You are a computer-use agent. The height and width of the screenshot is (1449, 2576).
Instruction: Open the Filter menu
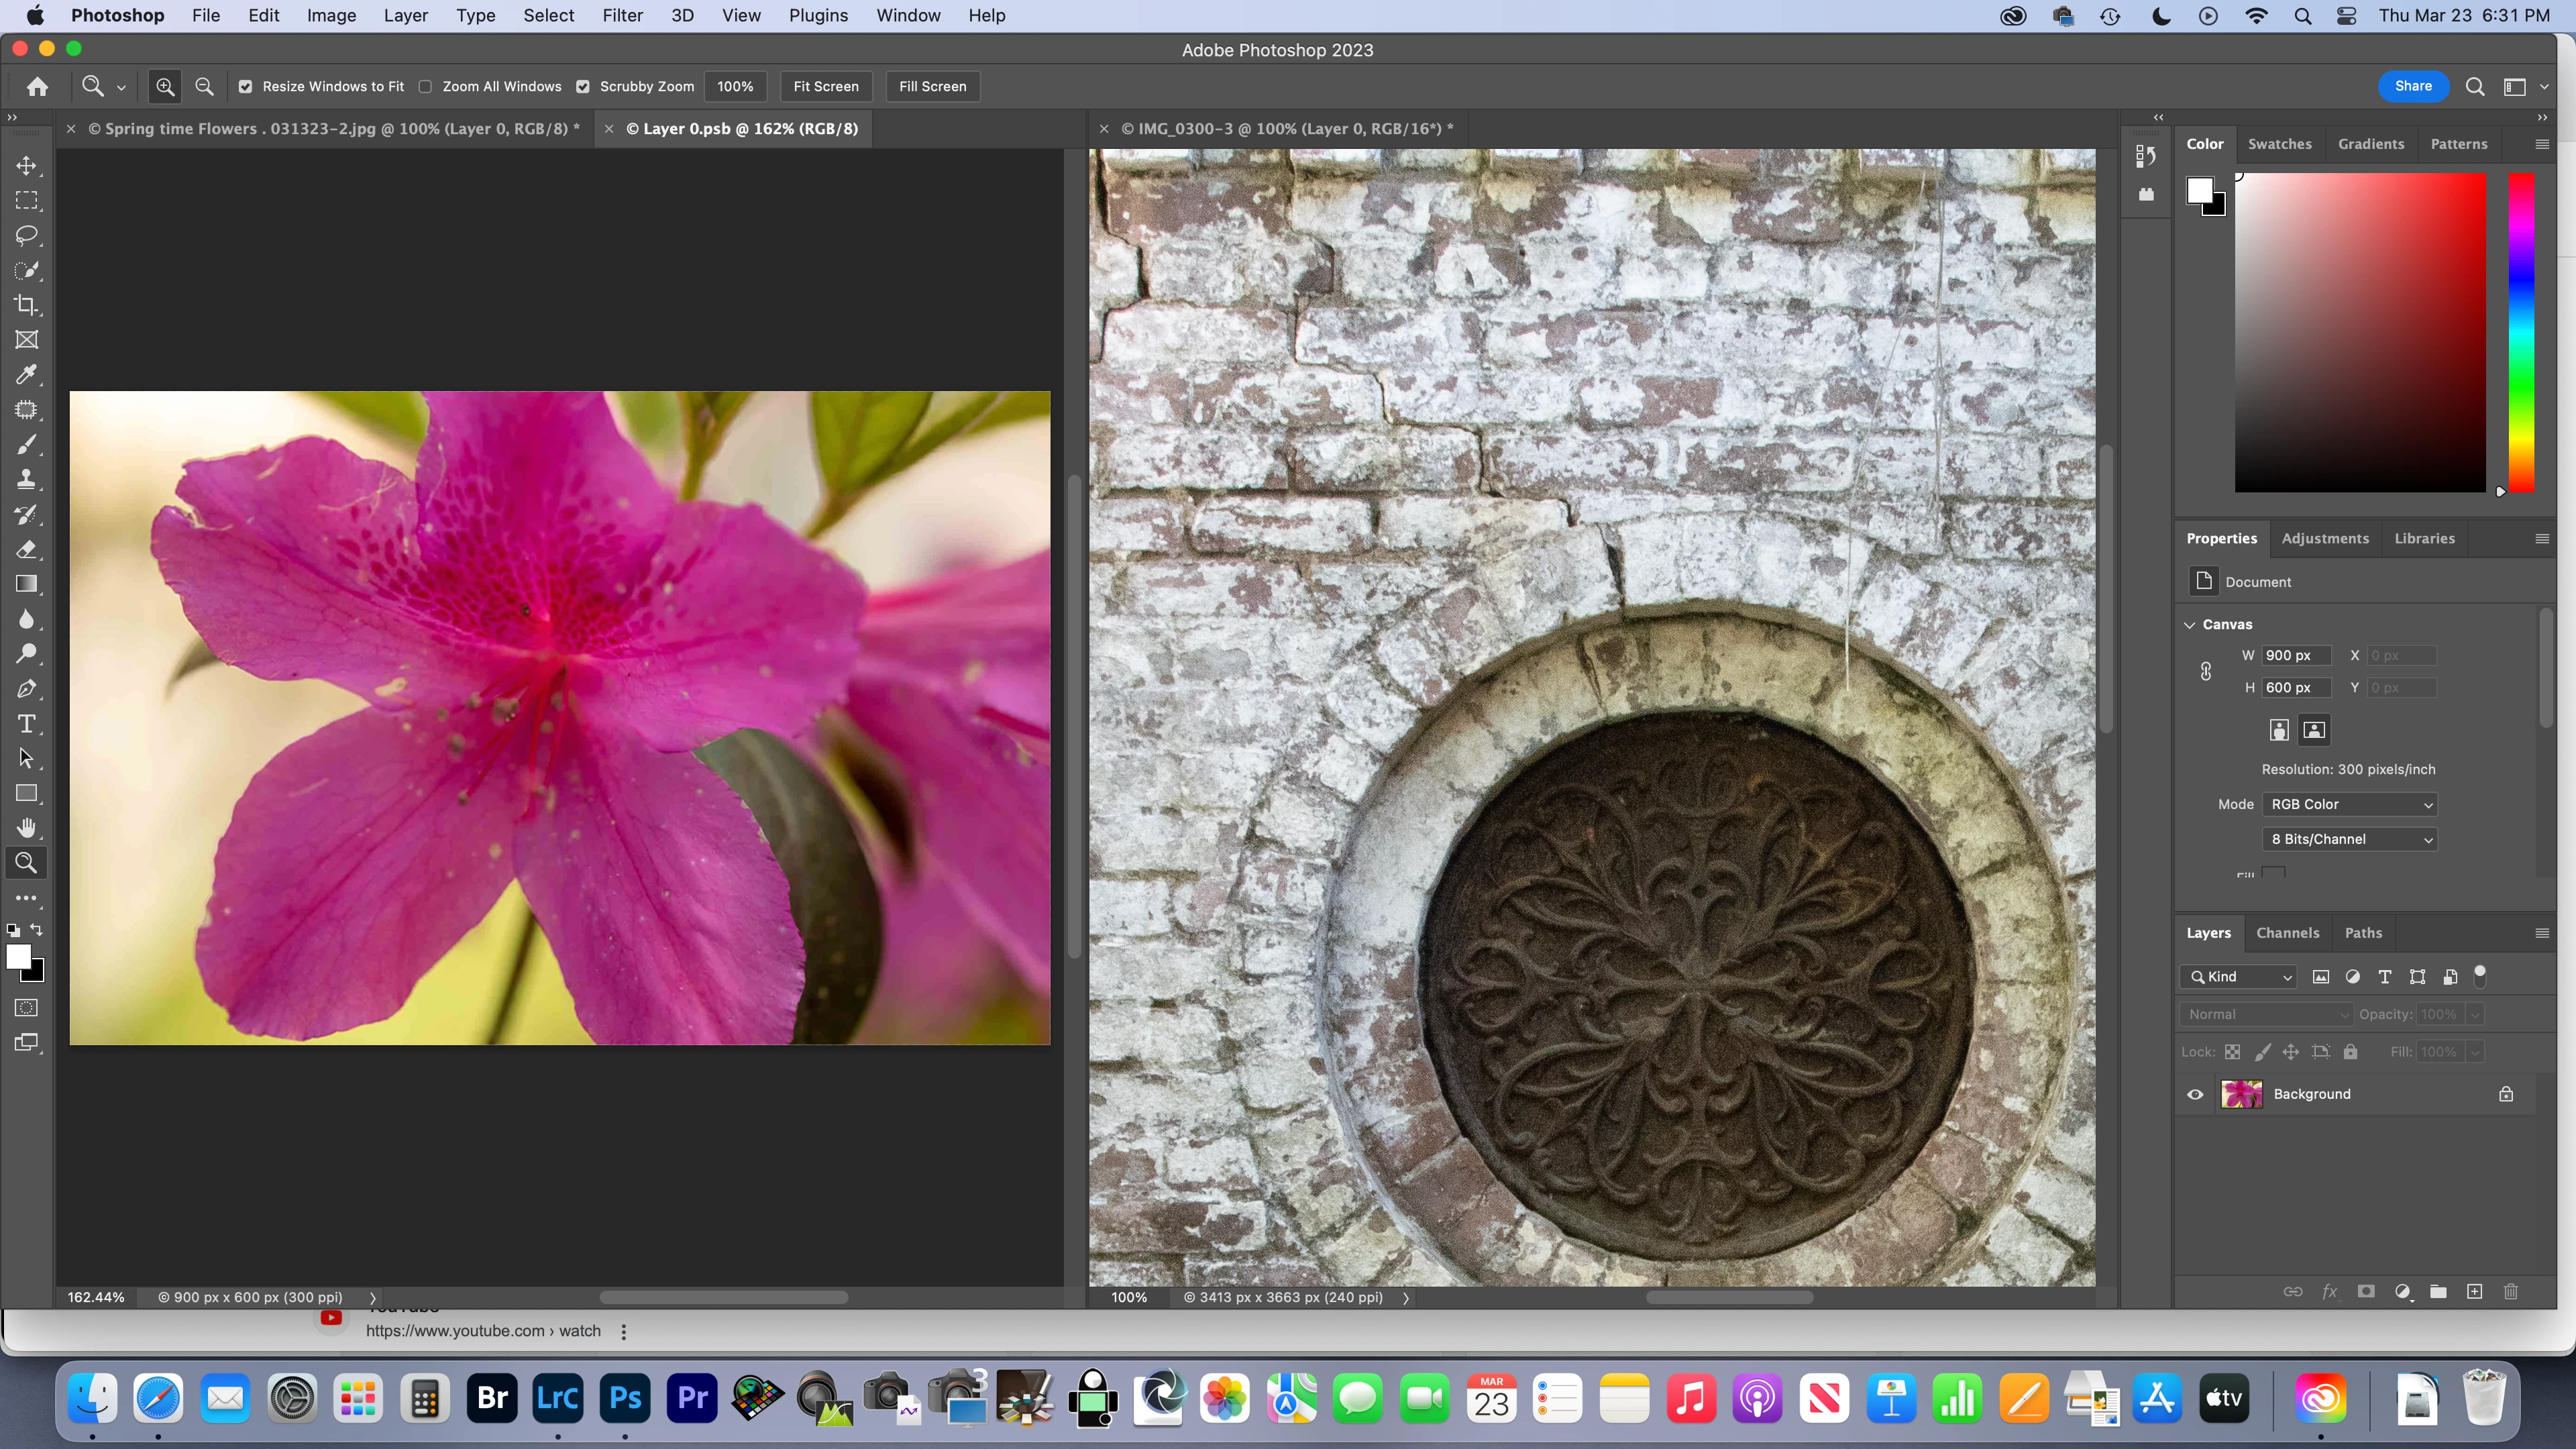[x=622, y=16]
